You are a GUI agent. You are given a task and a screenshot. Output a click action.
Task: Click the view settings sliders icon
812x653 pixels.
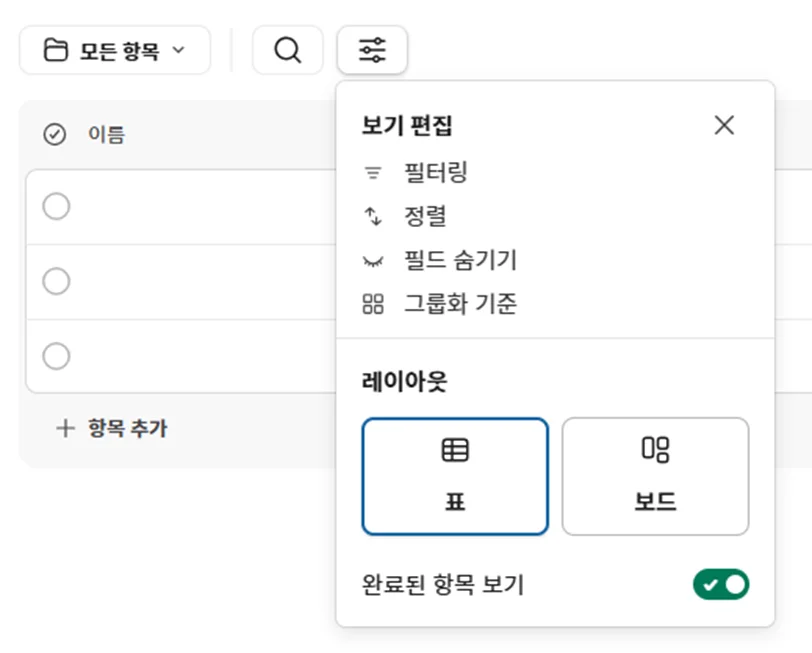[372, 50]
